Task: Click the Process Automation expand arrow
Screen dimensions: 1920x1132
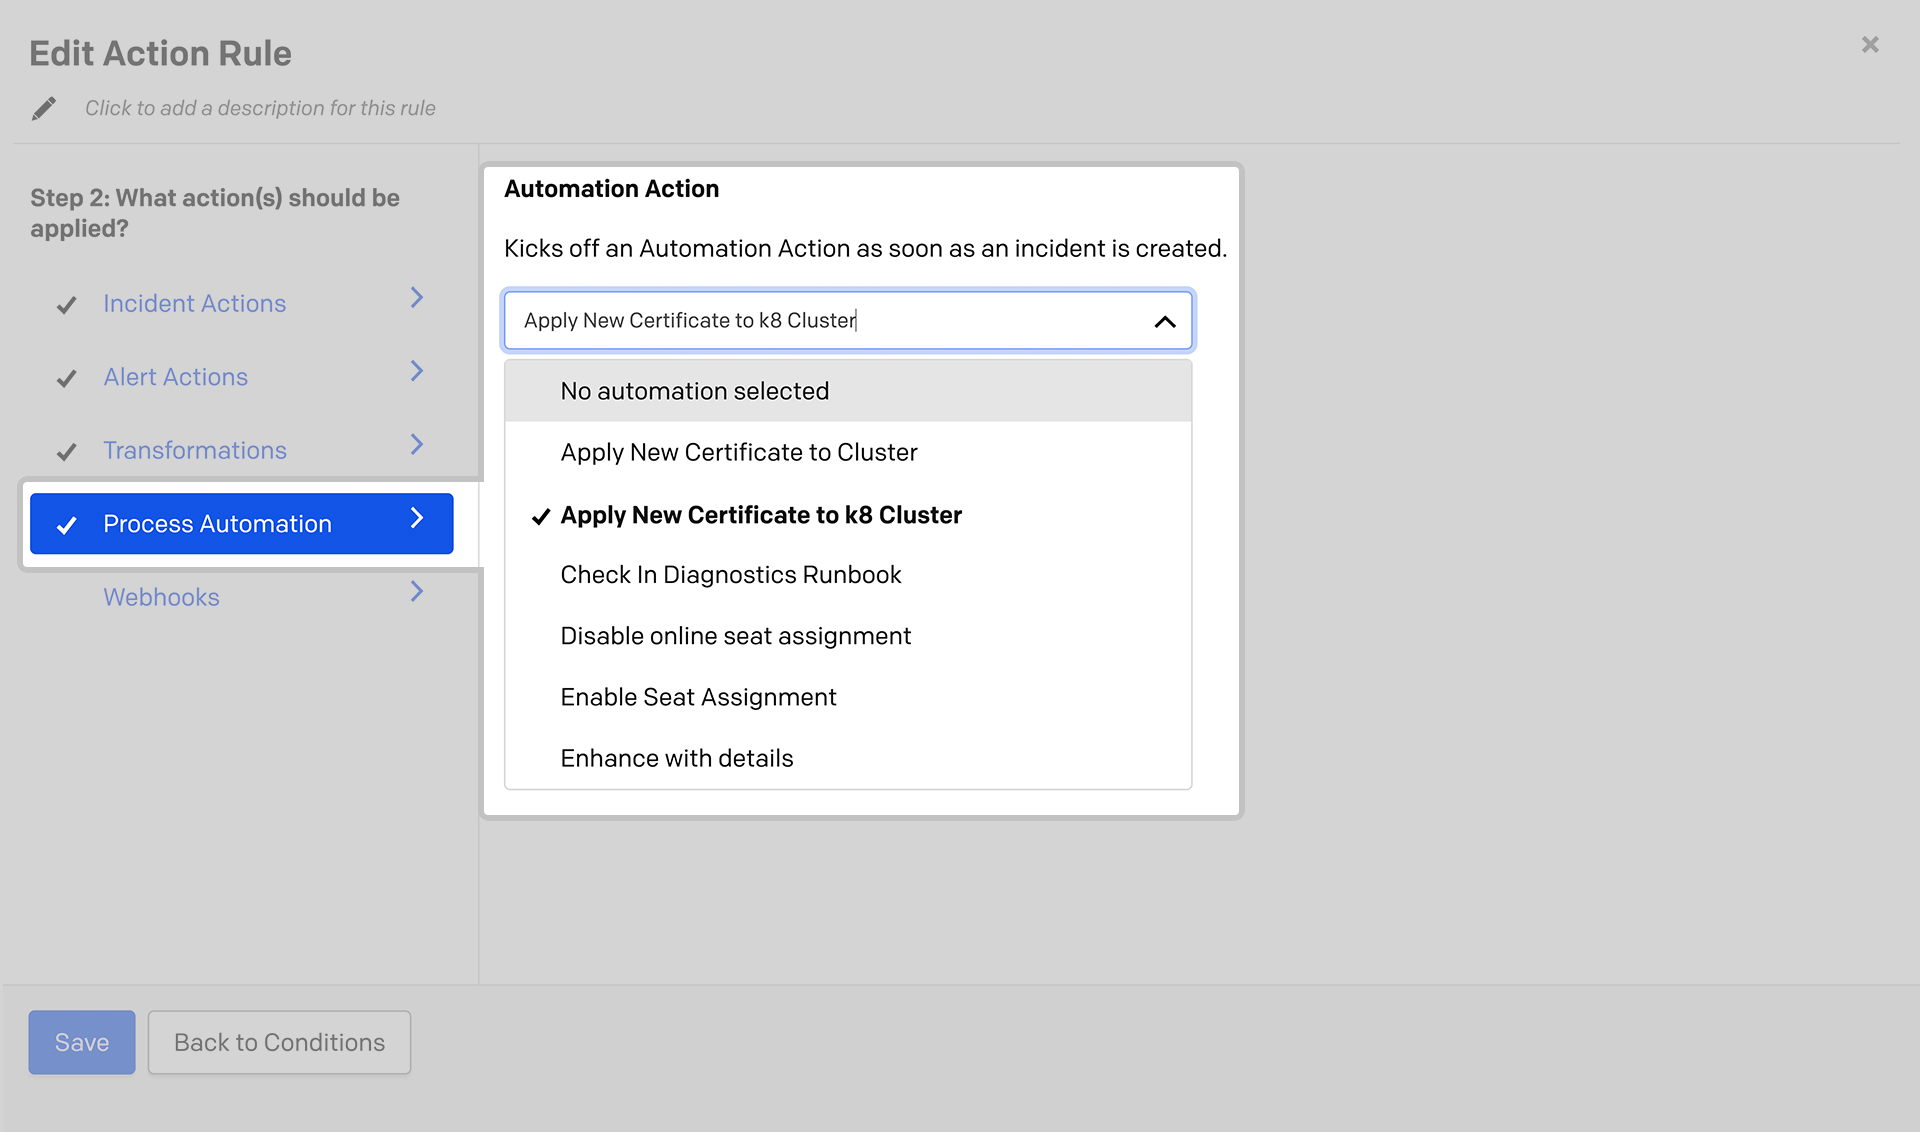Action: coord(418,523)
